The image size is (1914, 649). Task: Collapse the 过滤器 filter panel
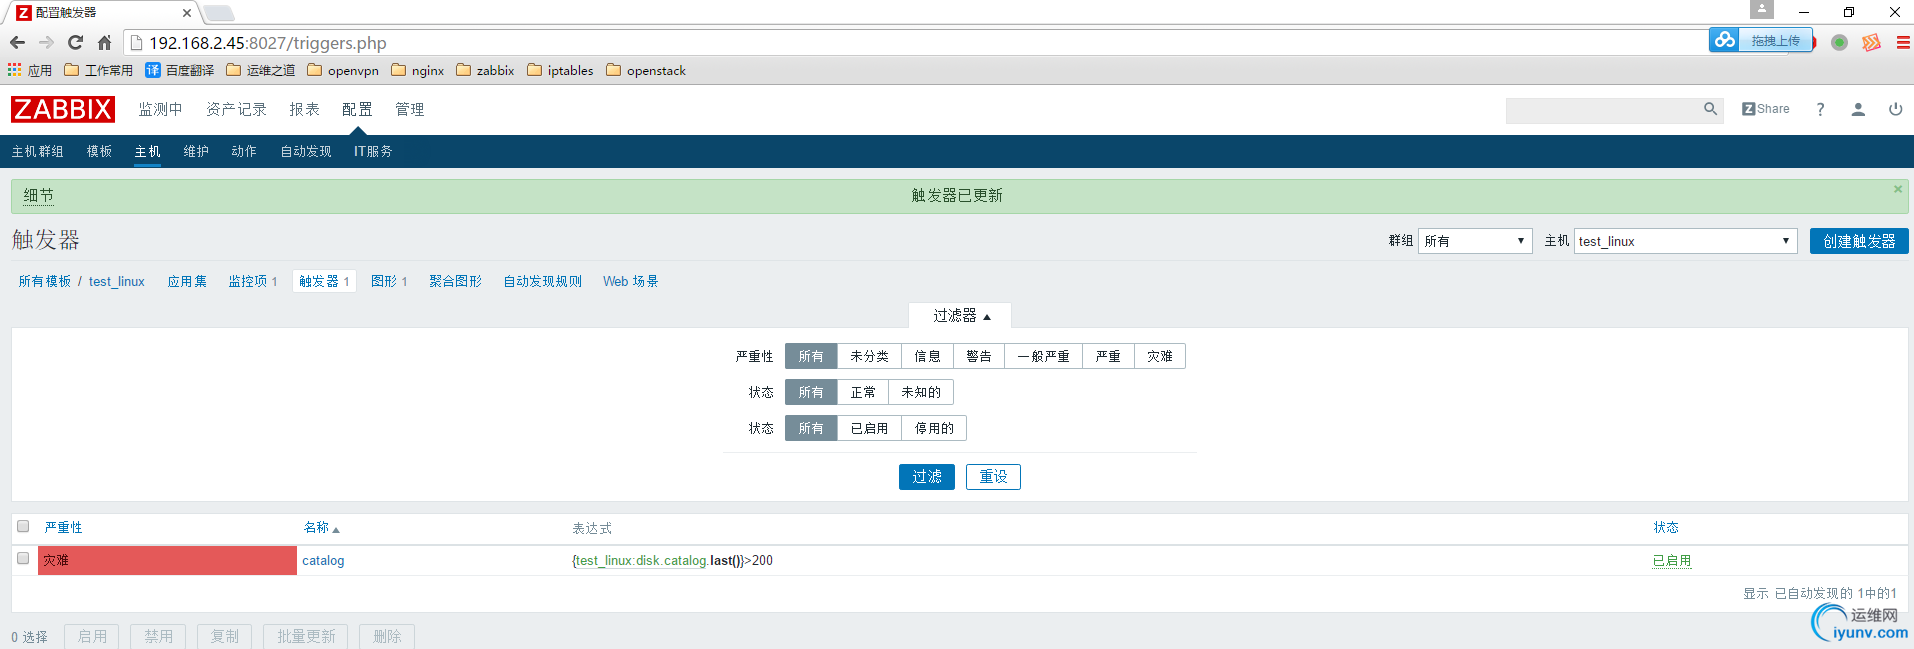click(961, 316)
